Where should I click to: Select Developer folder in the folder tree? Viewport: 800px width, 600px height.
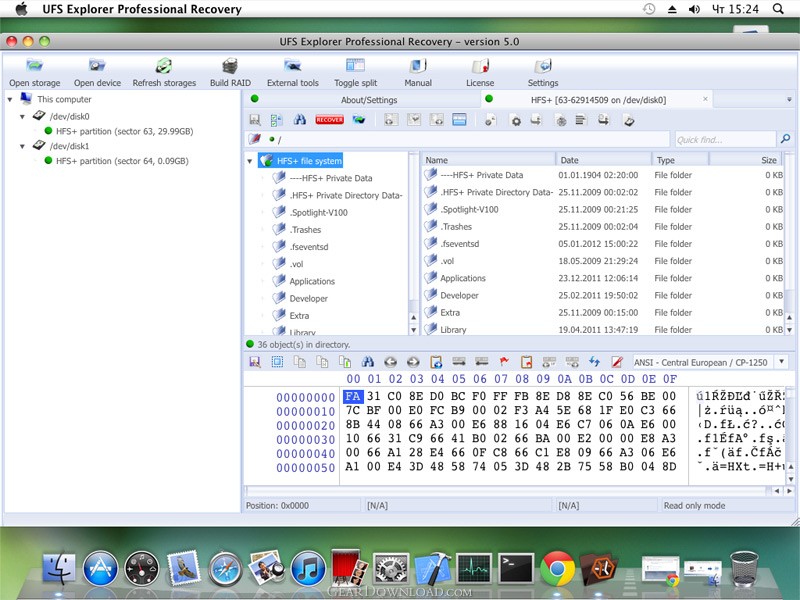tap(308, 298)
